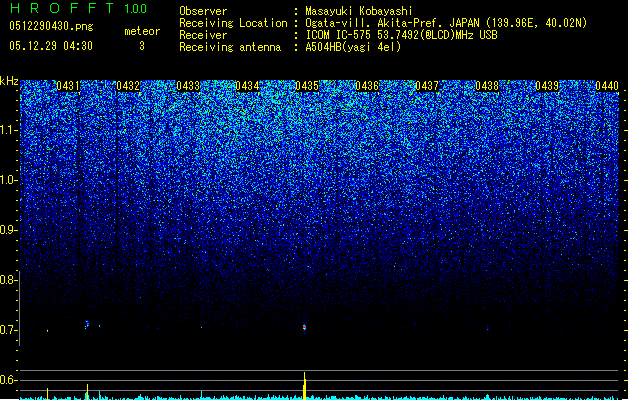This screenshot has height=400, width=629.
Task: Click the 1.0 kHz axis tick label
Action: coord(7,180)
